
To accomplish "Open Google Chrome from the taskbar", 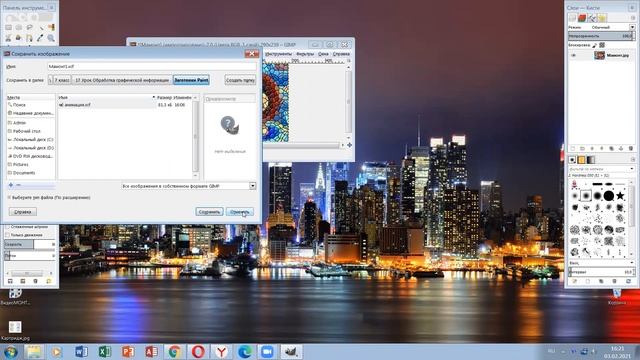I will [x=174, y=351].
